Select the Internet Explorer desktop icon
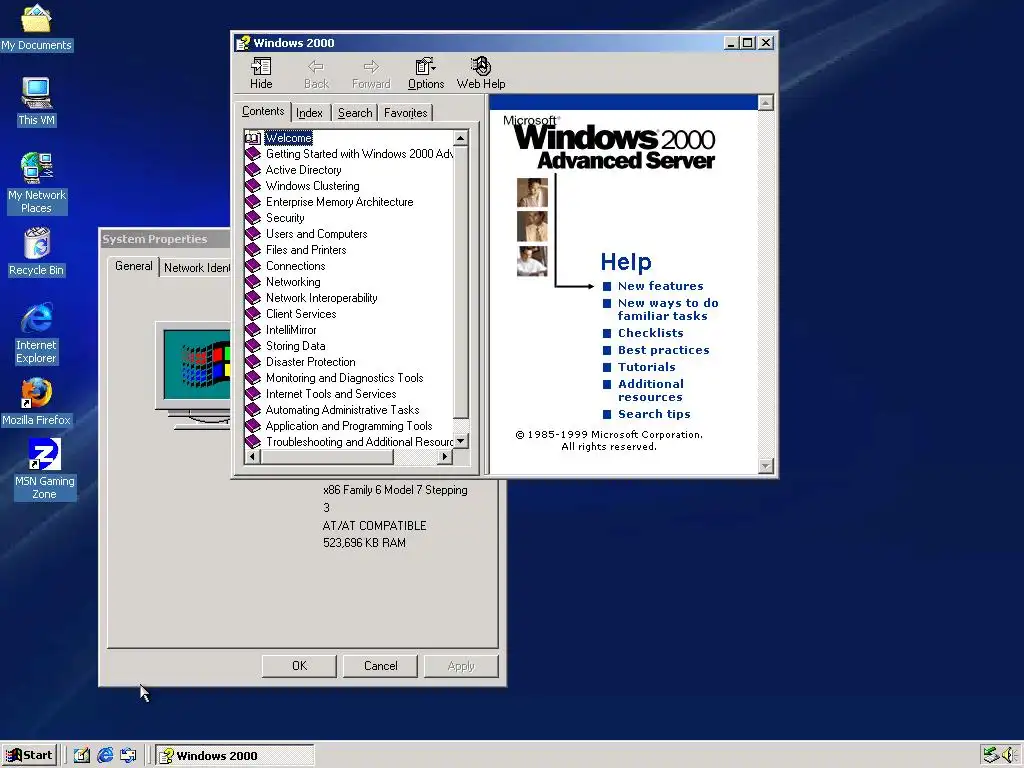Image resolution: width=1024 pixels, height=768 pixels. pos(37,333)
